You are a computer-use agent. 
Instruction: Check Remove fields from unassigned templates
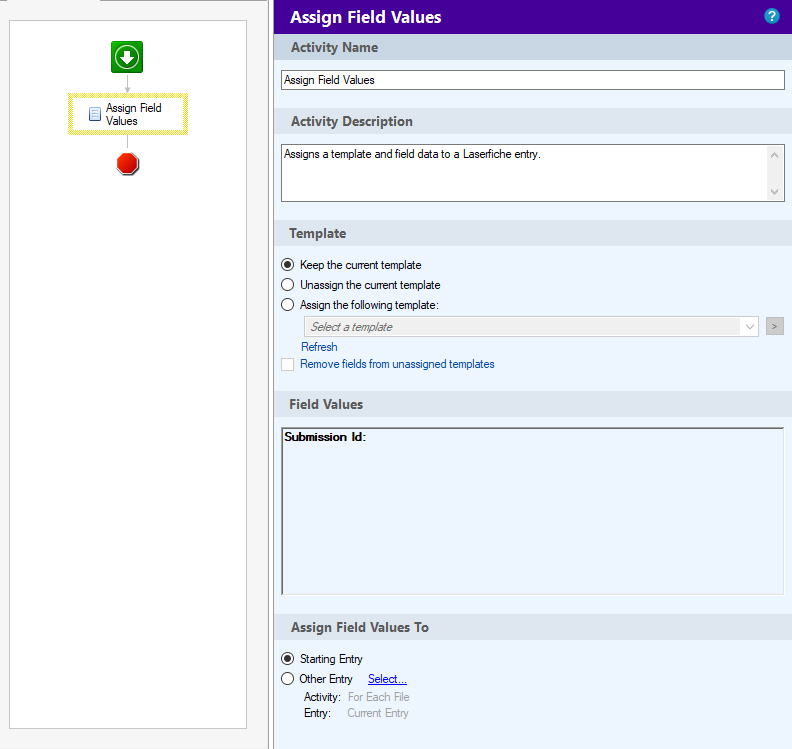click(x=287, y=365)
